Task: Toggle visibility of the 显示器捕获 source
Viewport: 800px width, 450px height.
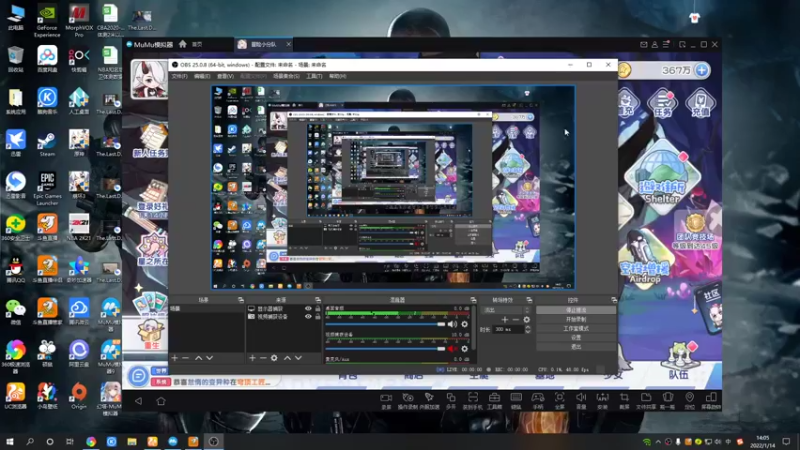Action: coord(308,309)
